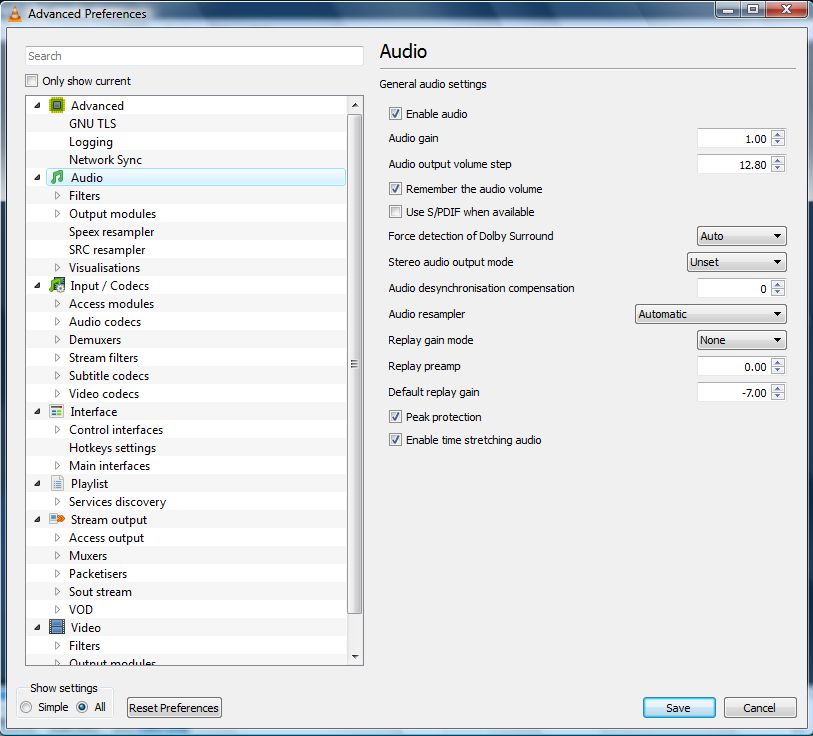Image resolution: width=813 pixels, height=736 pixels.
Task: Click the Cancel button
Action: click(x=760, y=707)
